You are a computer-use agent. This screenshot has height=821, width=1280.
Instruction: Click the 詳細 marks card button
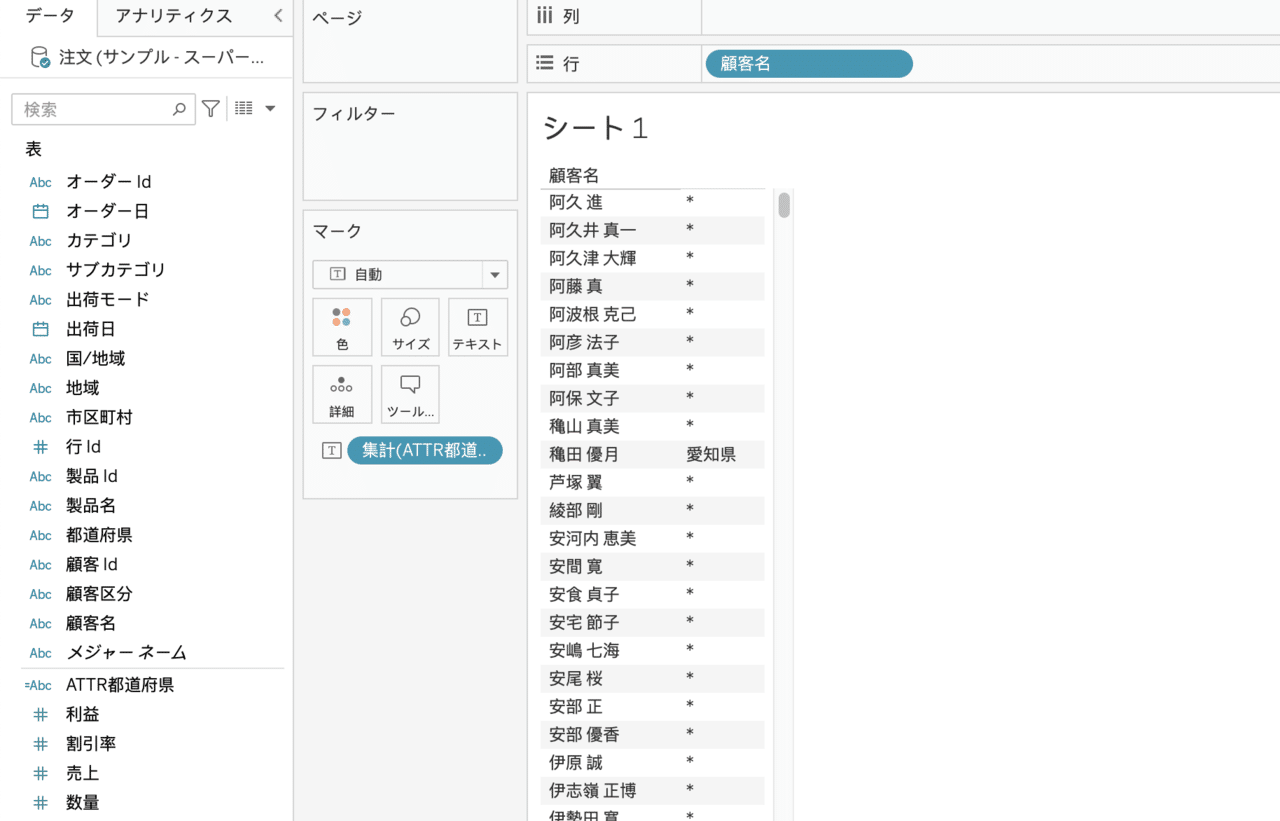tap(342, 394)
